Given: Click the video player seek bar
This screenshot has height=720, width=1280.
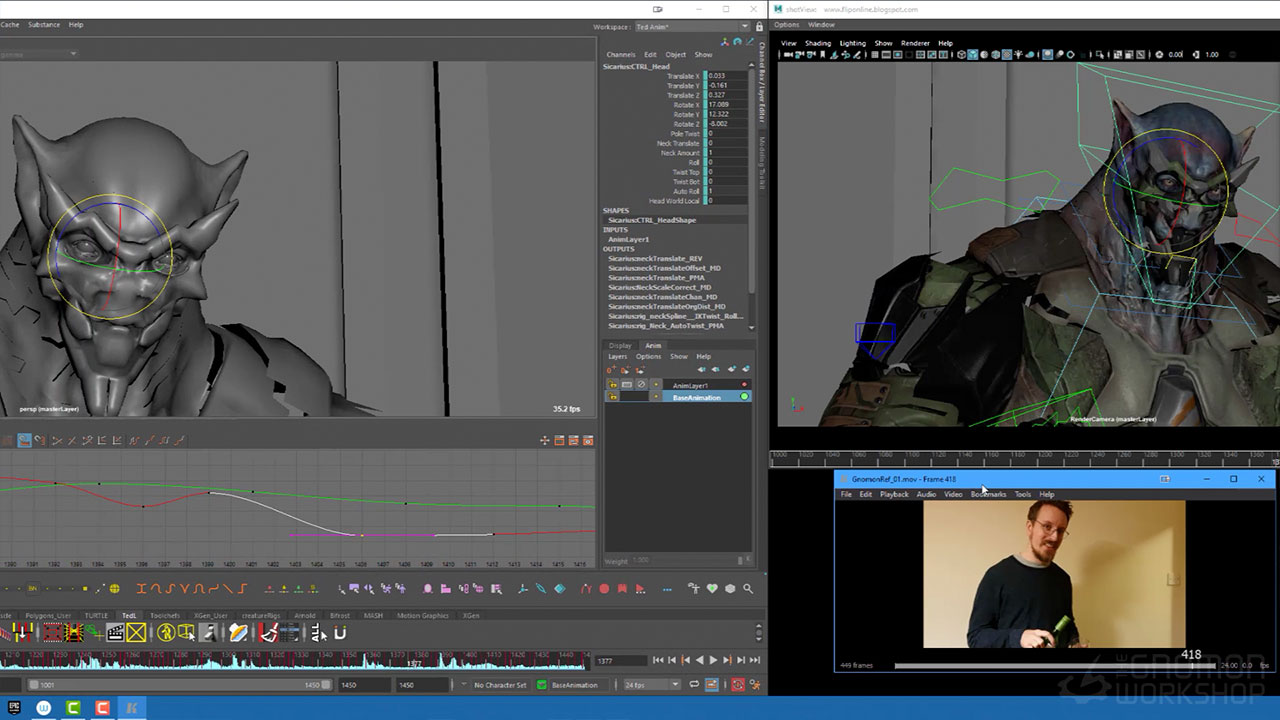Looking at the screenshot, I should (x=1050, y=665).
